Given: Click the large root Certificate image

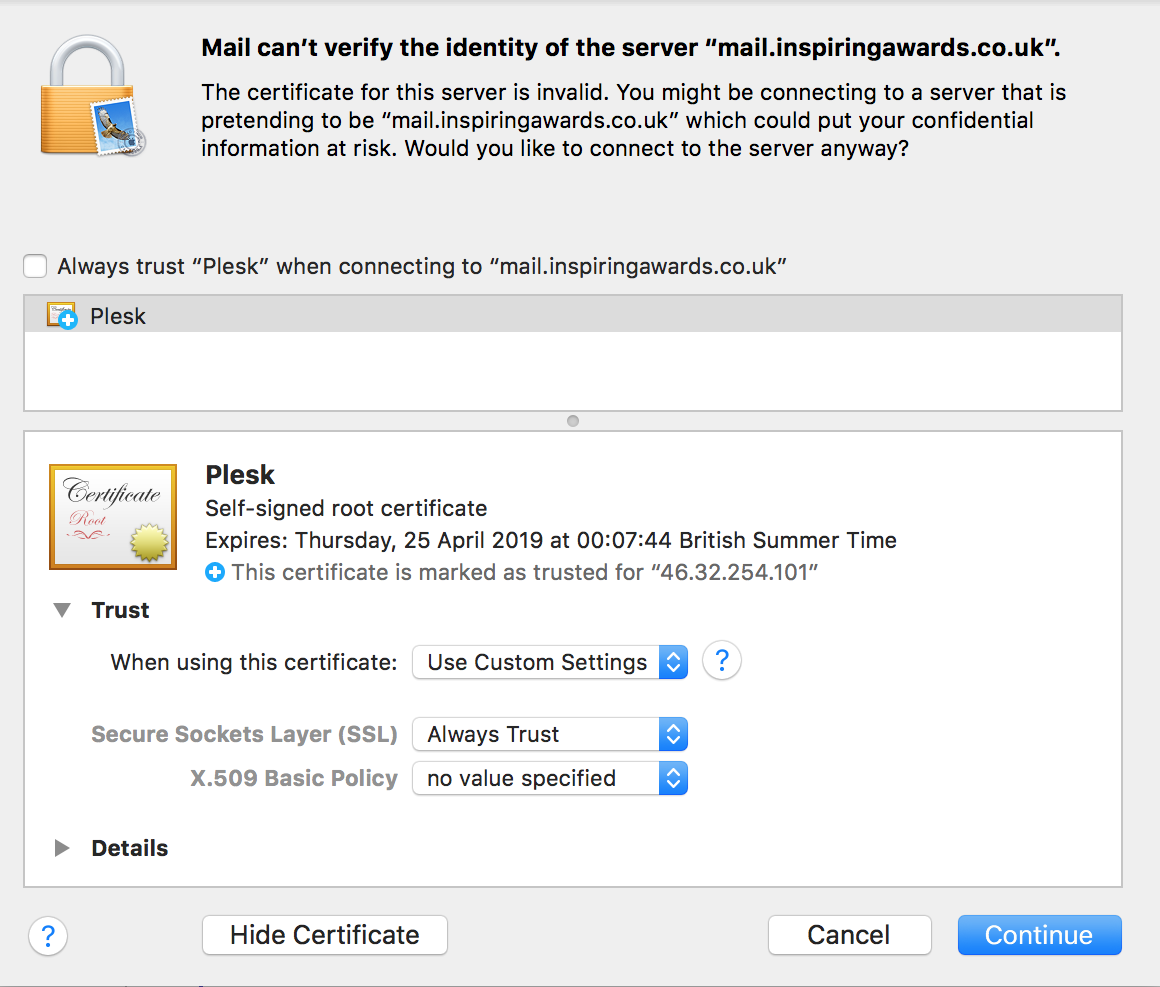Looking at the screenshot, I should (113, 516).
